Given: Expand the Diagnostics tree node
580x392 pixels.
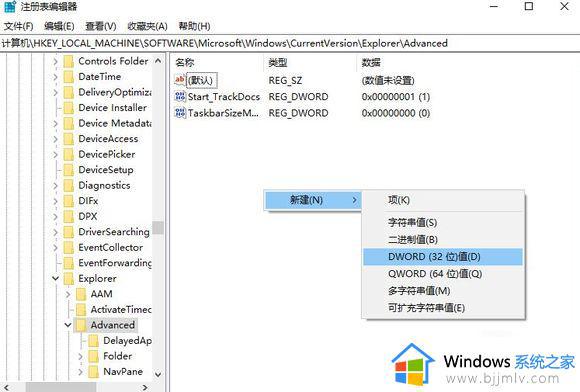Looking at the screenshot, I should click(55, 186).
